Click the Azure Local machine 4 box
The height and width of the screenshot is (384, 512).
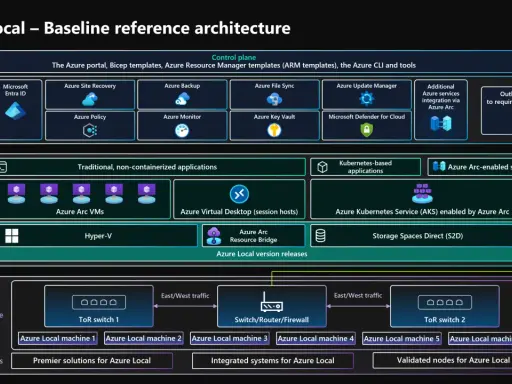coord(316,338)
